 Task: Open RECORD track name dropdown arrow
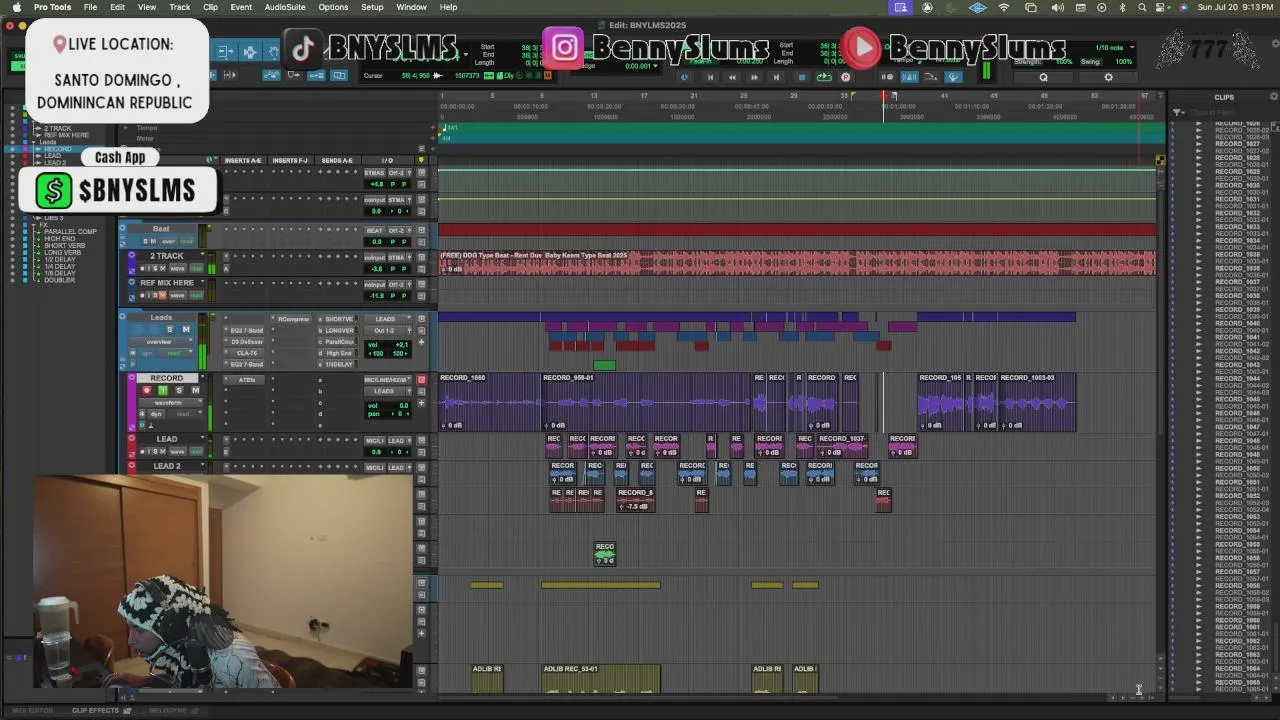[202, 377]
